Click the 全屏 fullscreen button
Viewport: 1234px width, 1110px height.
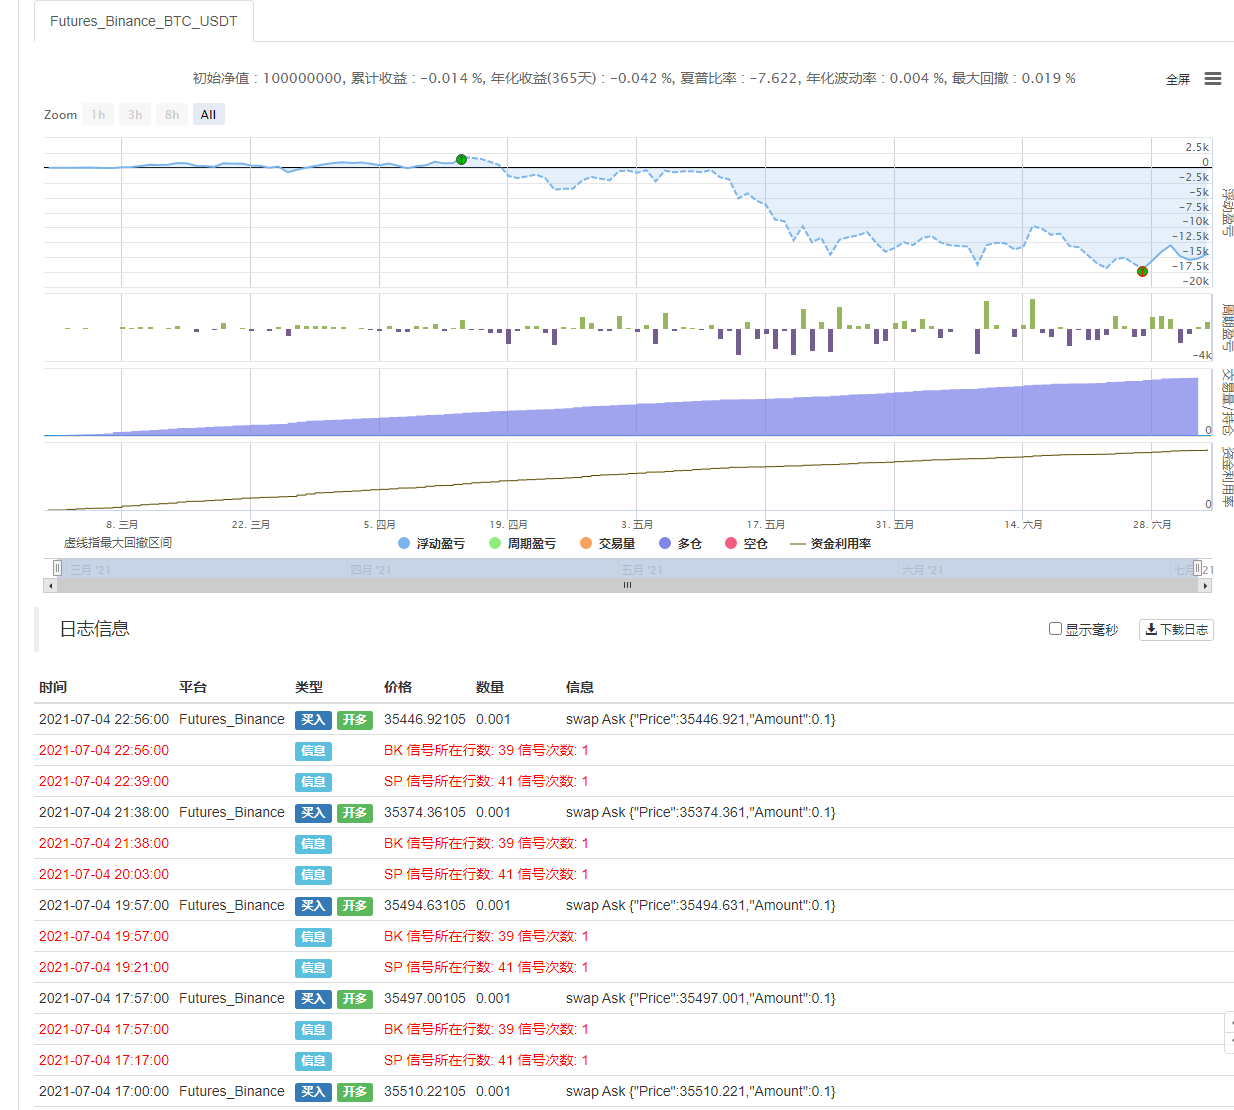pos(1177,80)
